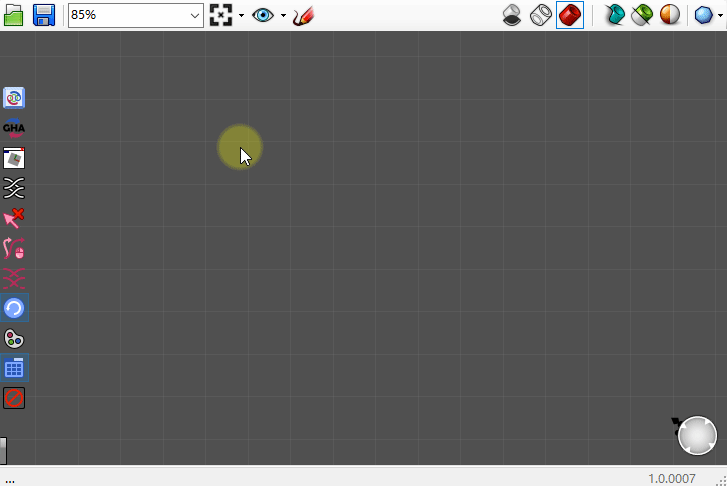
Task: Click the blue circular arrow recompute icon
Action: (14, 308)
